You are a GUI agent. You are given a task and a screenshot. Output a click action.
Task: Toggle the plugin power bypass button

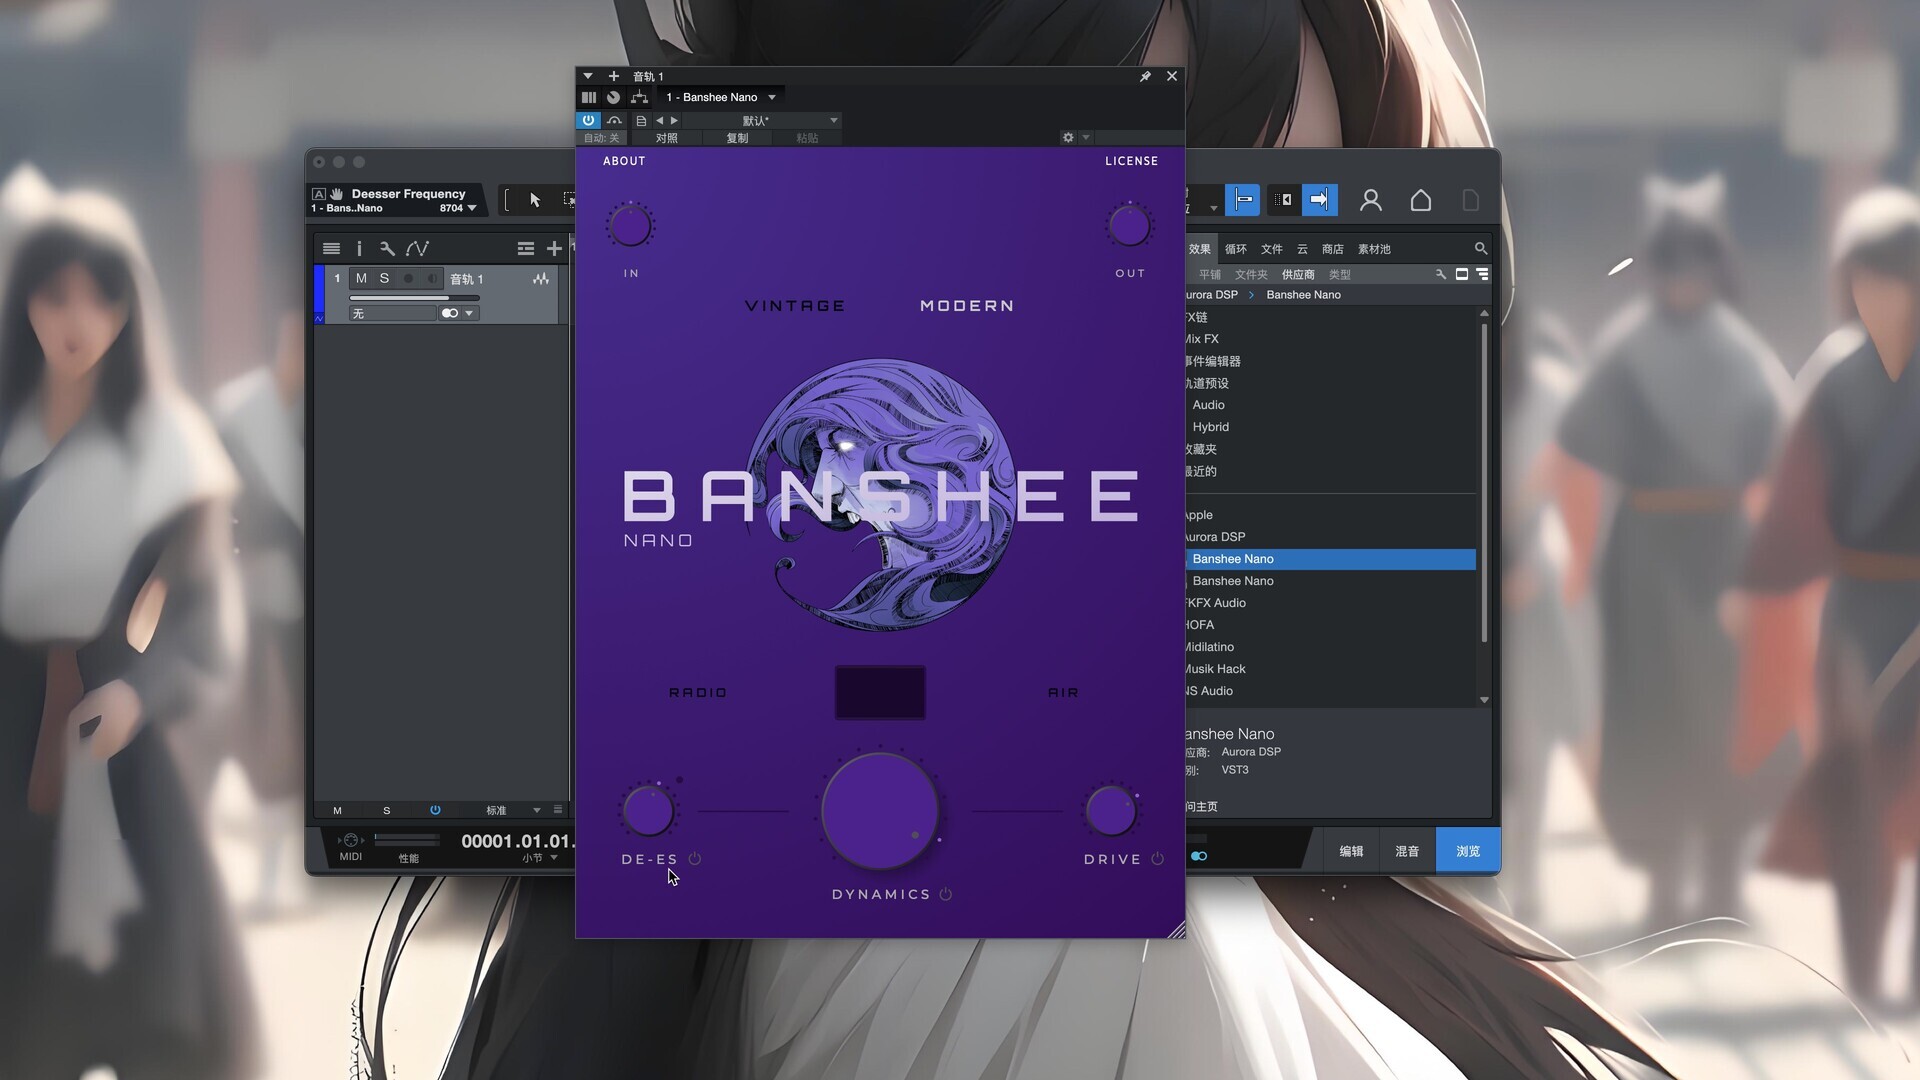click(588, 120)
